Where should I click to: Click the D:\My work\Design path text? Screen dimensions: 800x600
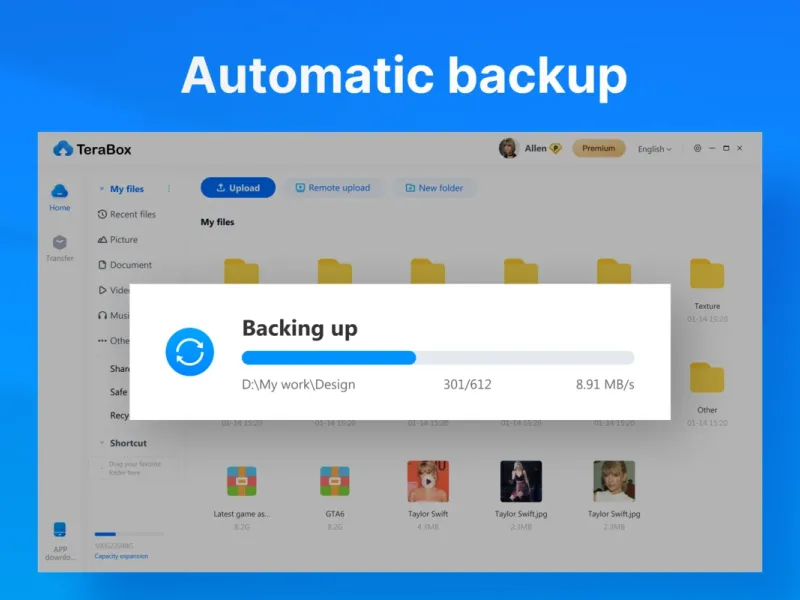click(298, 385)
